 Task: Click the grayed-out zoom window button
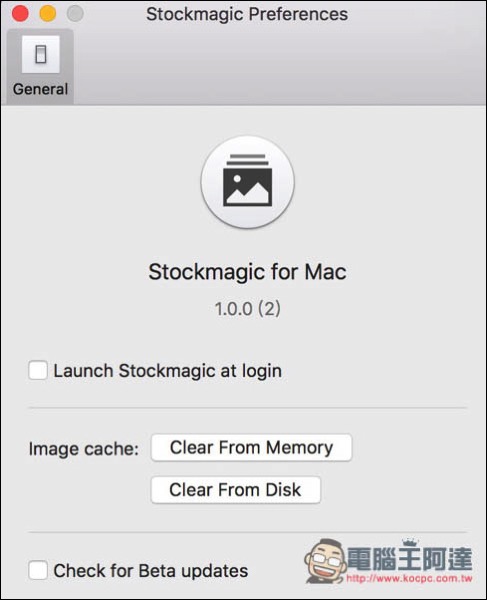point(75,14)
